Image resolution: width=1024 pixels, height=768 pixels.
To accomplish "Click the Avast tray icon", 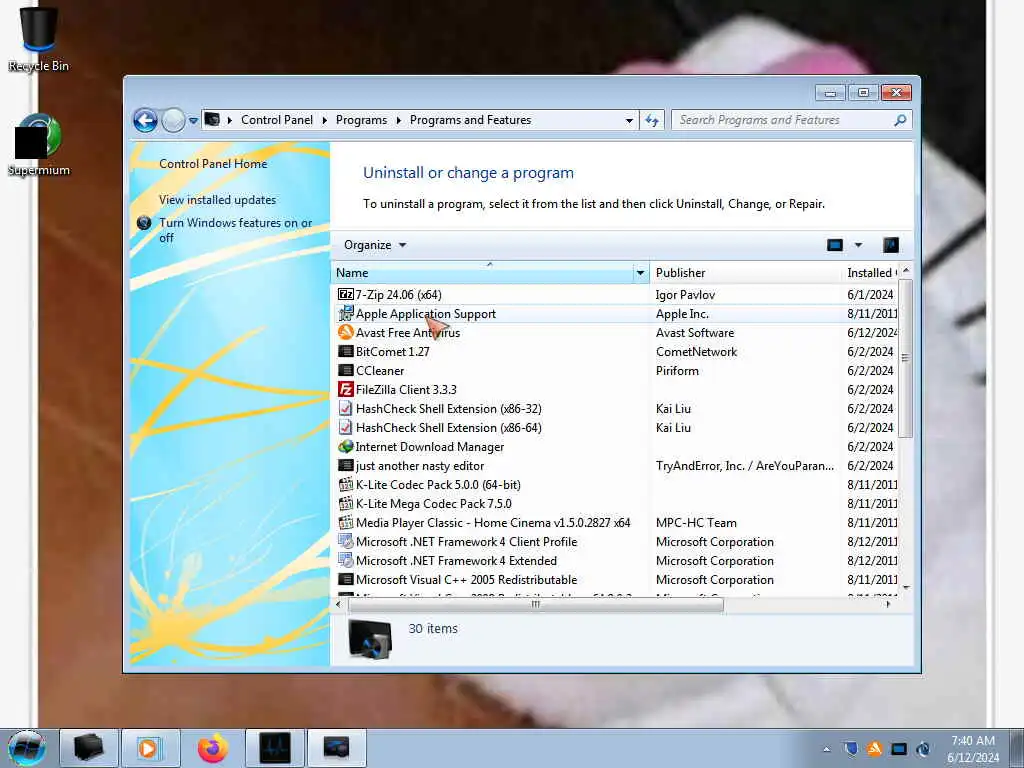I will pos(874,749).
